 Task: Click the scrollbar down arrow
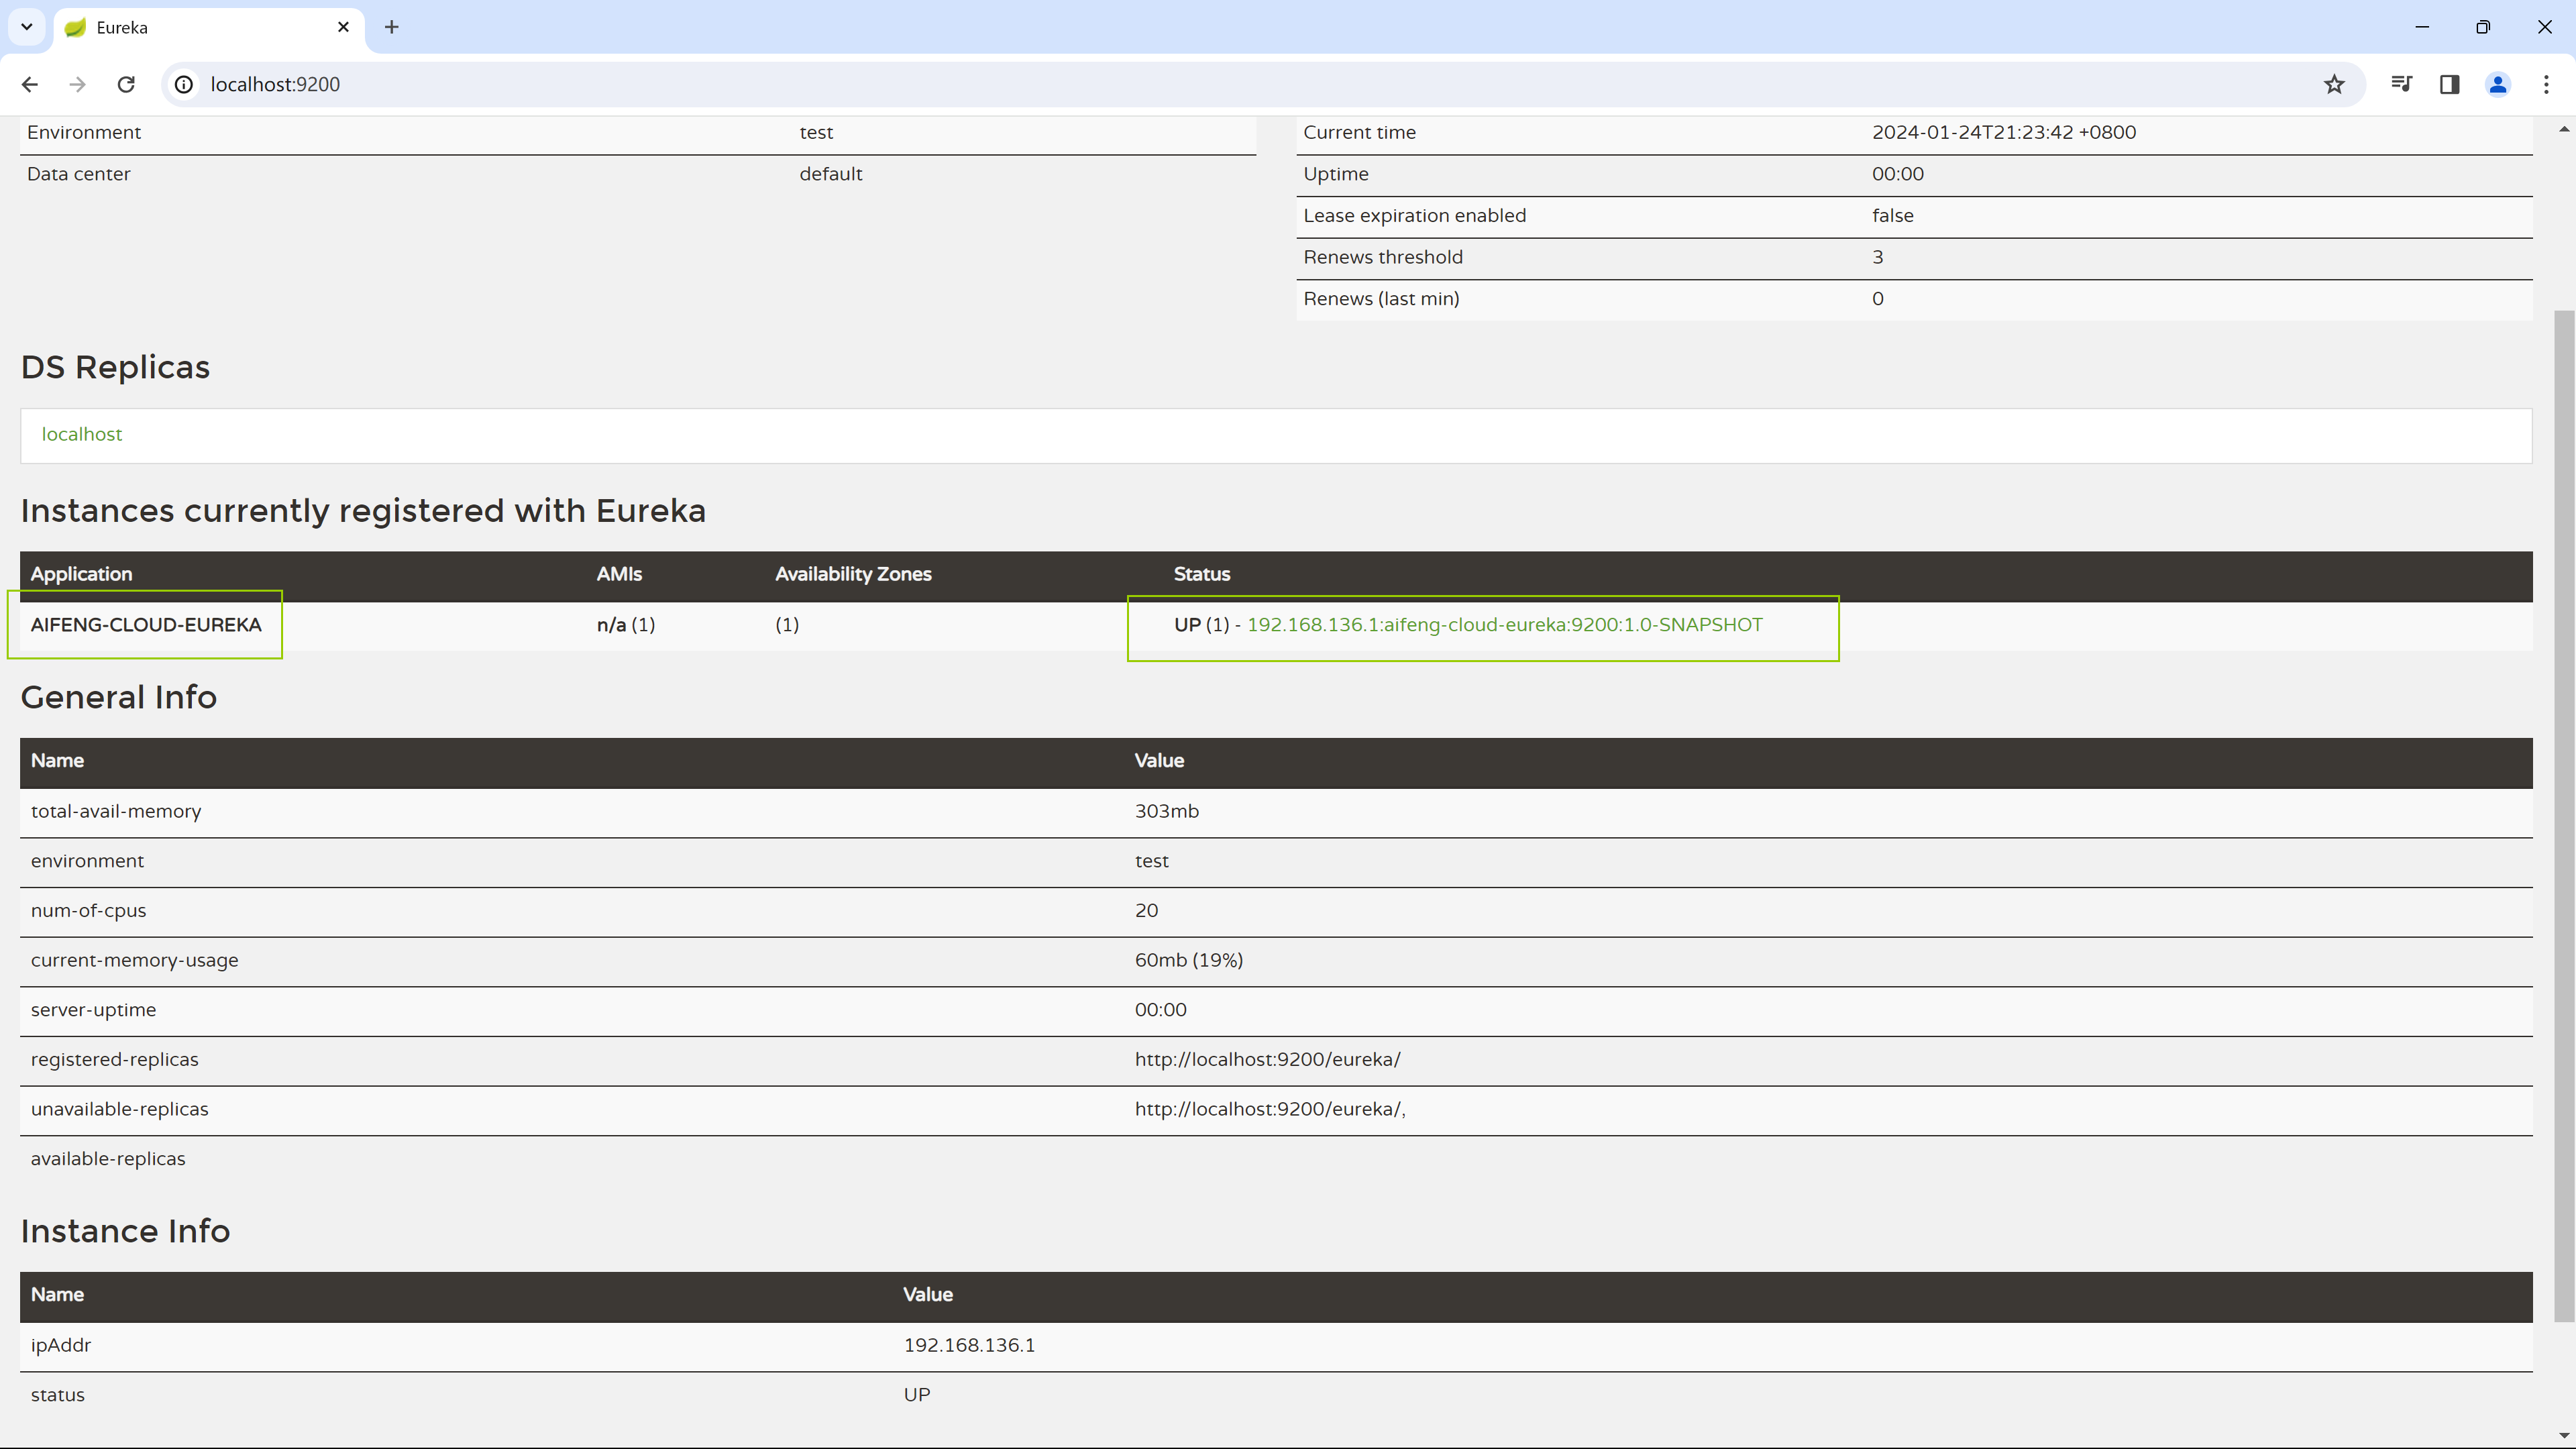coord(2563,1437)
